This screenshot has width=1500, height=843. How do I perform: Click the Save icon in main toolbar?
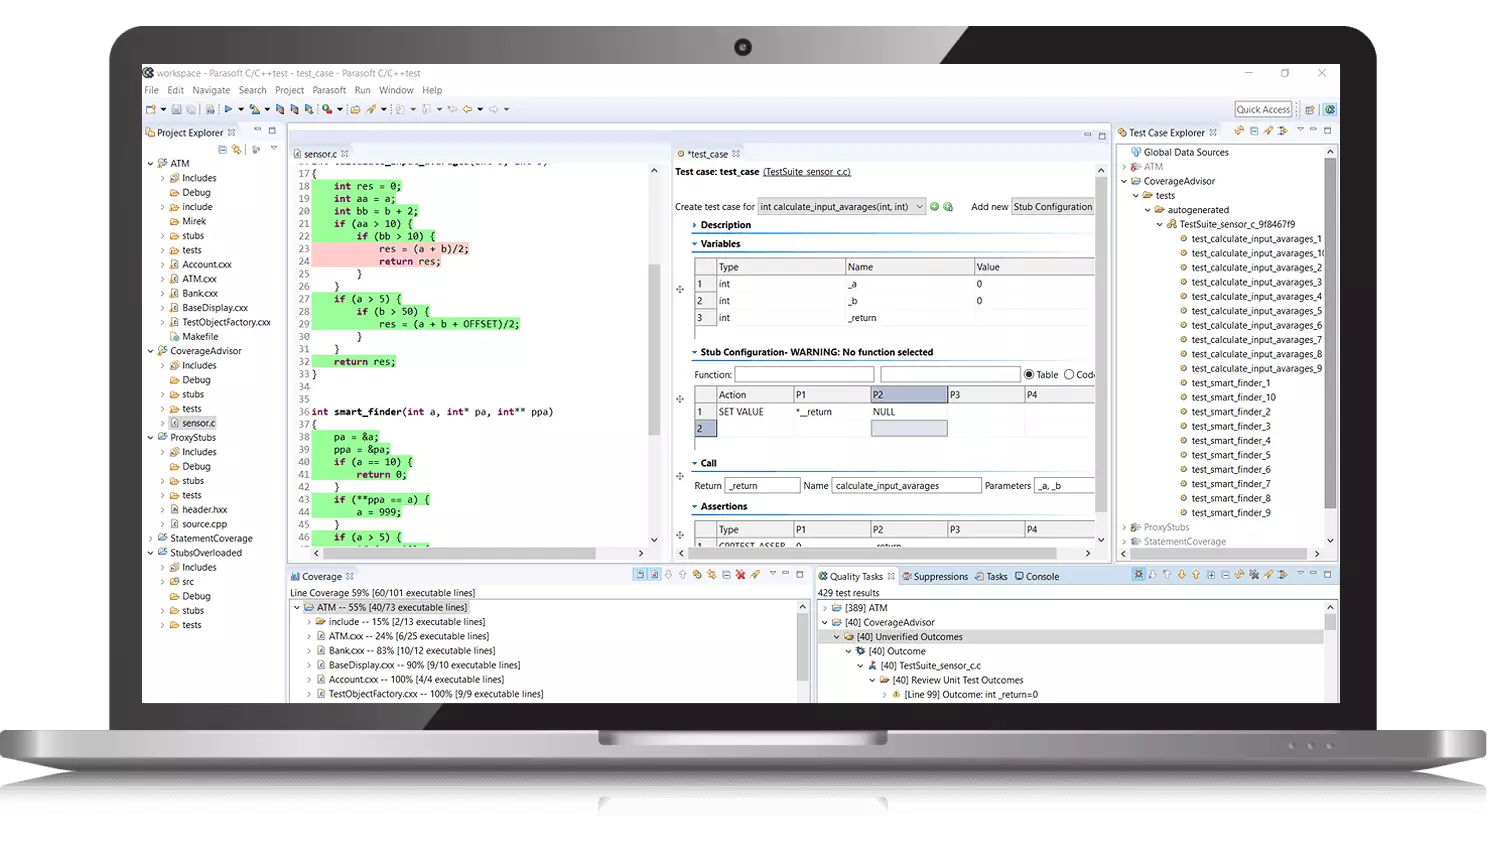point(176,110)
